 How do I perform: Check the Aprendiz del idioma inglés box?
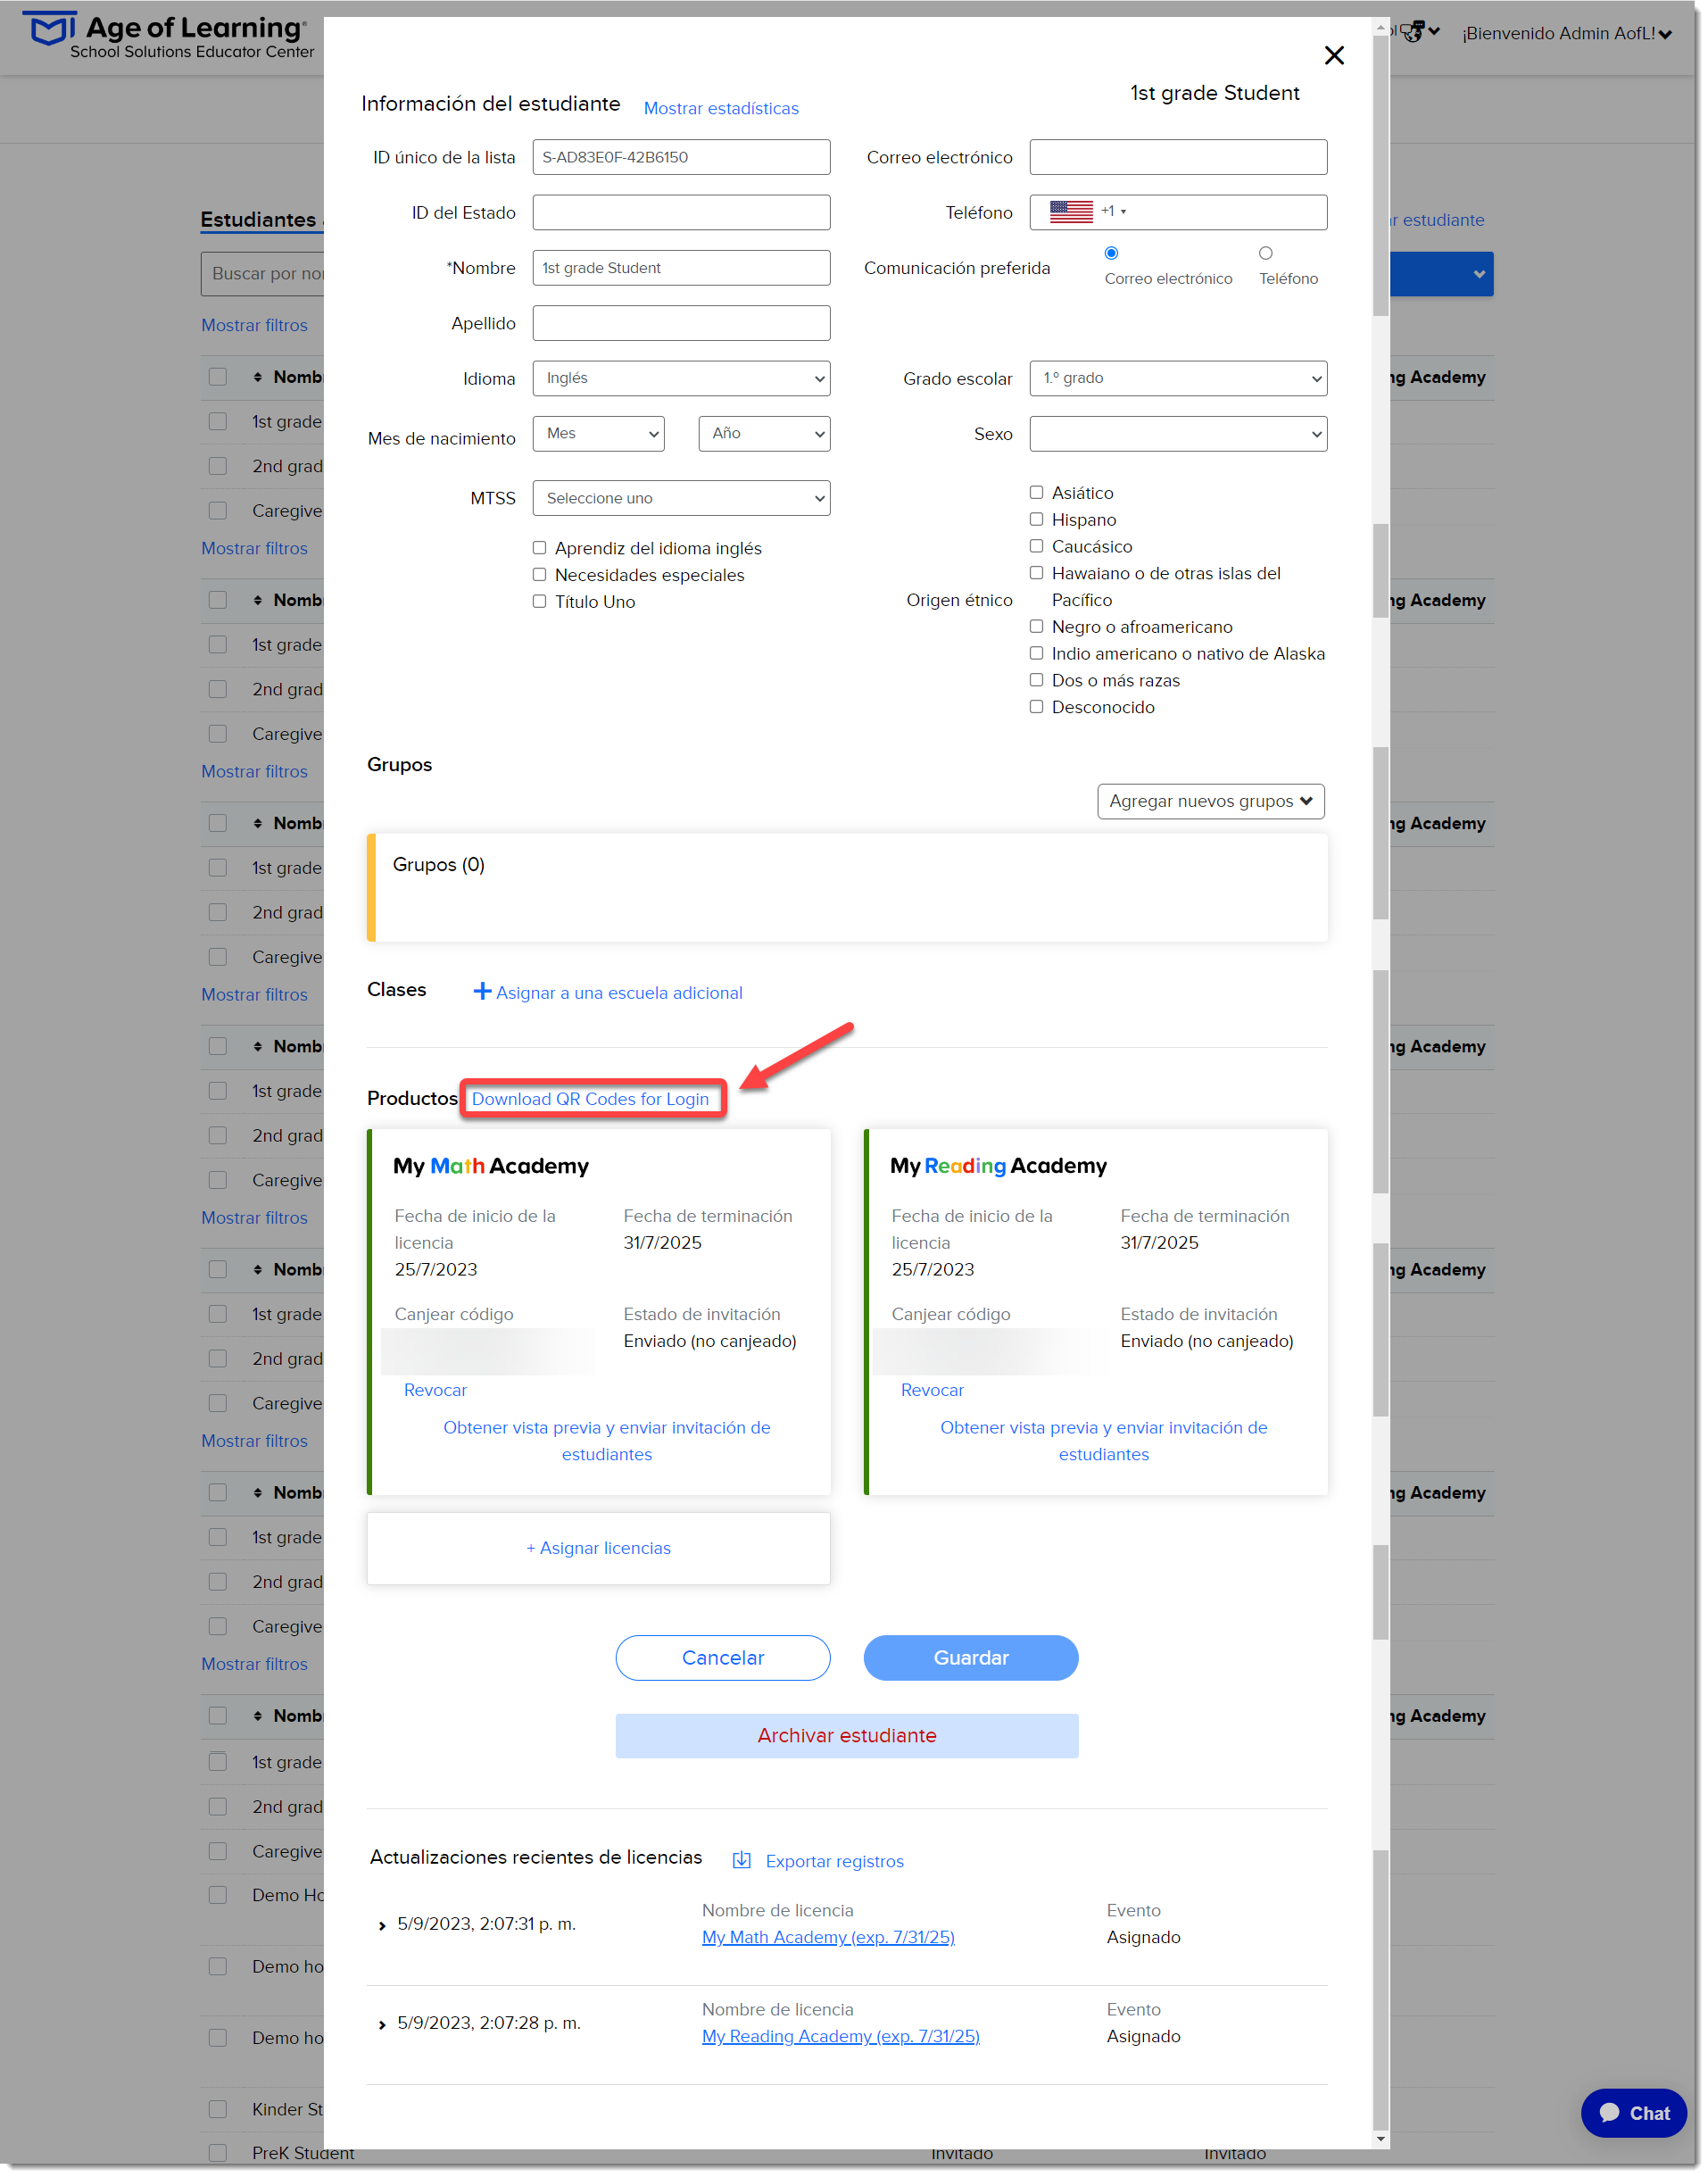tap(539, 547)
